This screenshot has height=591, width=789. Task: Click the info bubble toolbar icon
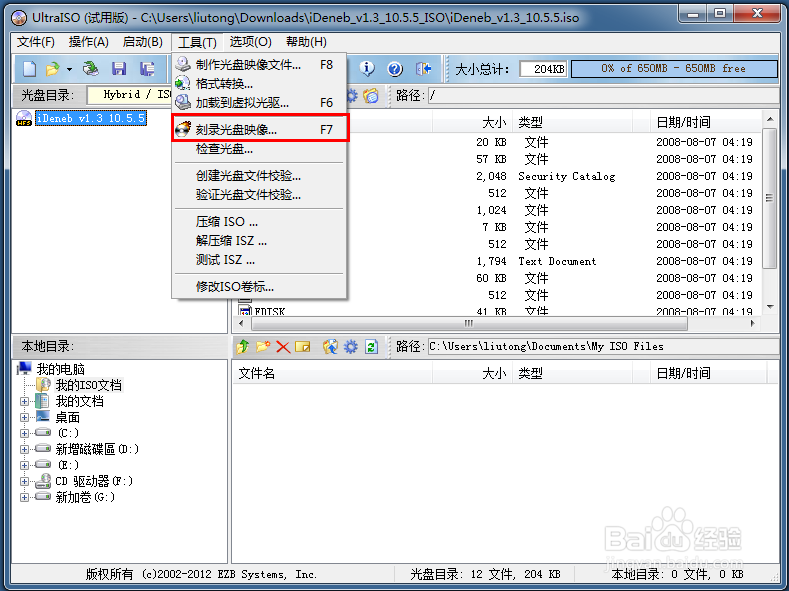[x=367, y=68]
